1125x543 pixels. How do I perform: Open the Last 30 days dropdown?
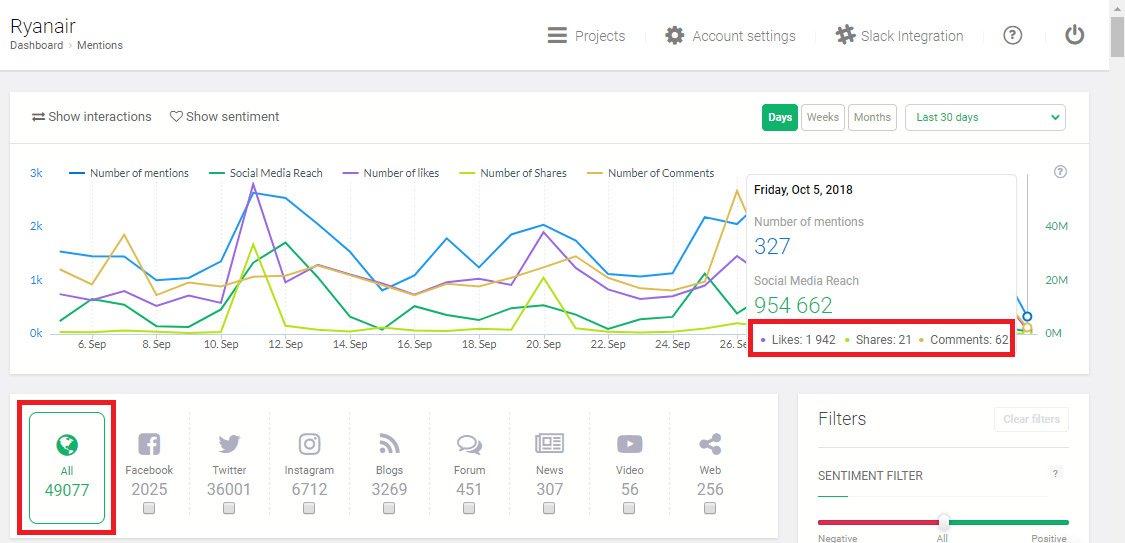(985, 118)
